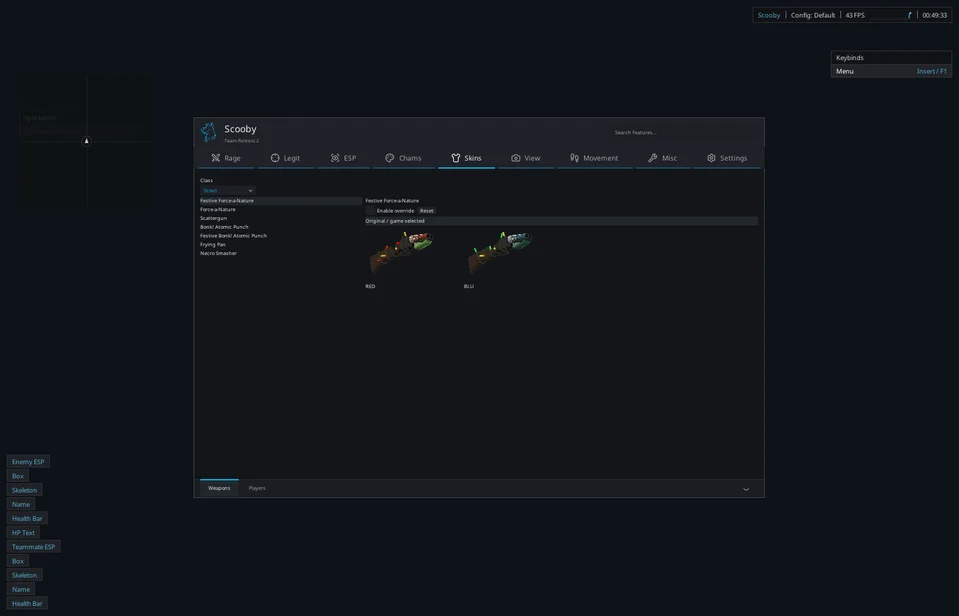
Task: Collapse menu with bottom chevron arrow
Action: coord(746,489)
